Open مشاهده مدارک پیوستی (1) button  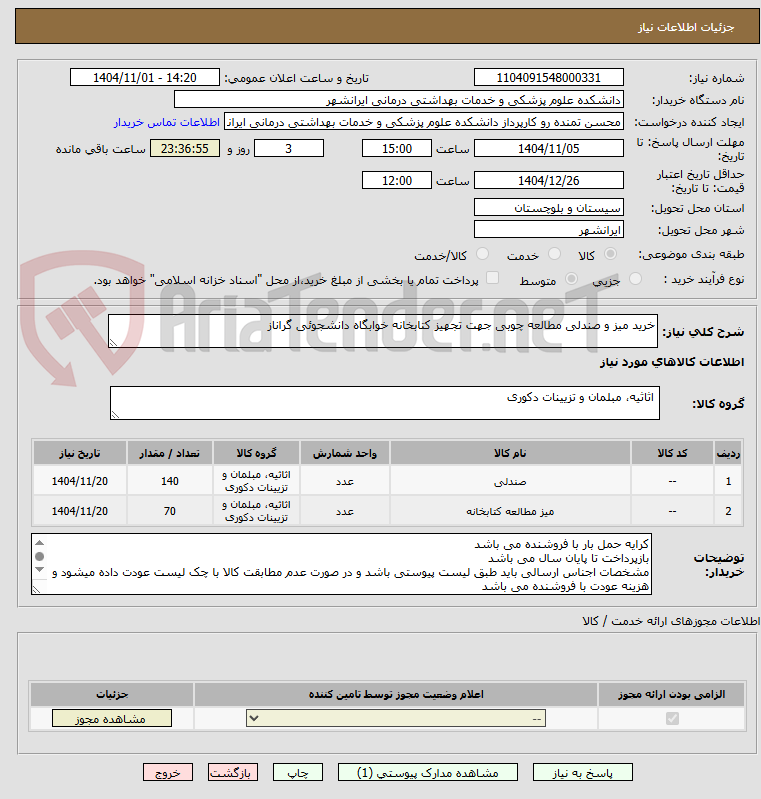coord(428,773)
